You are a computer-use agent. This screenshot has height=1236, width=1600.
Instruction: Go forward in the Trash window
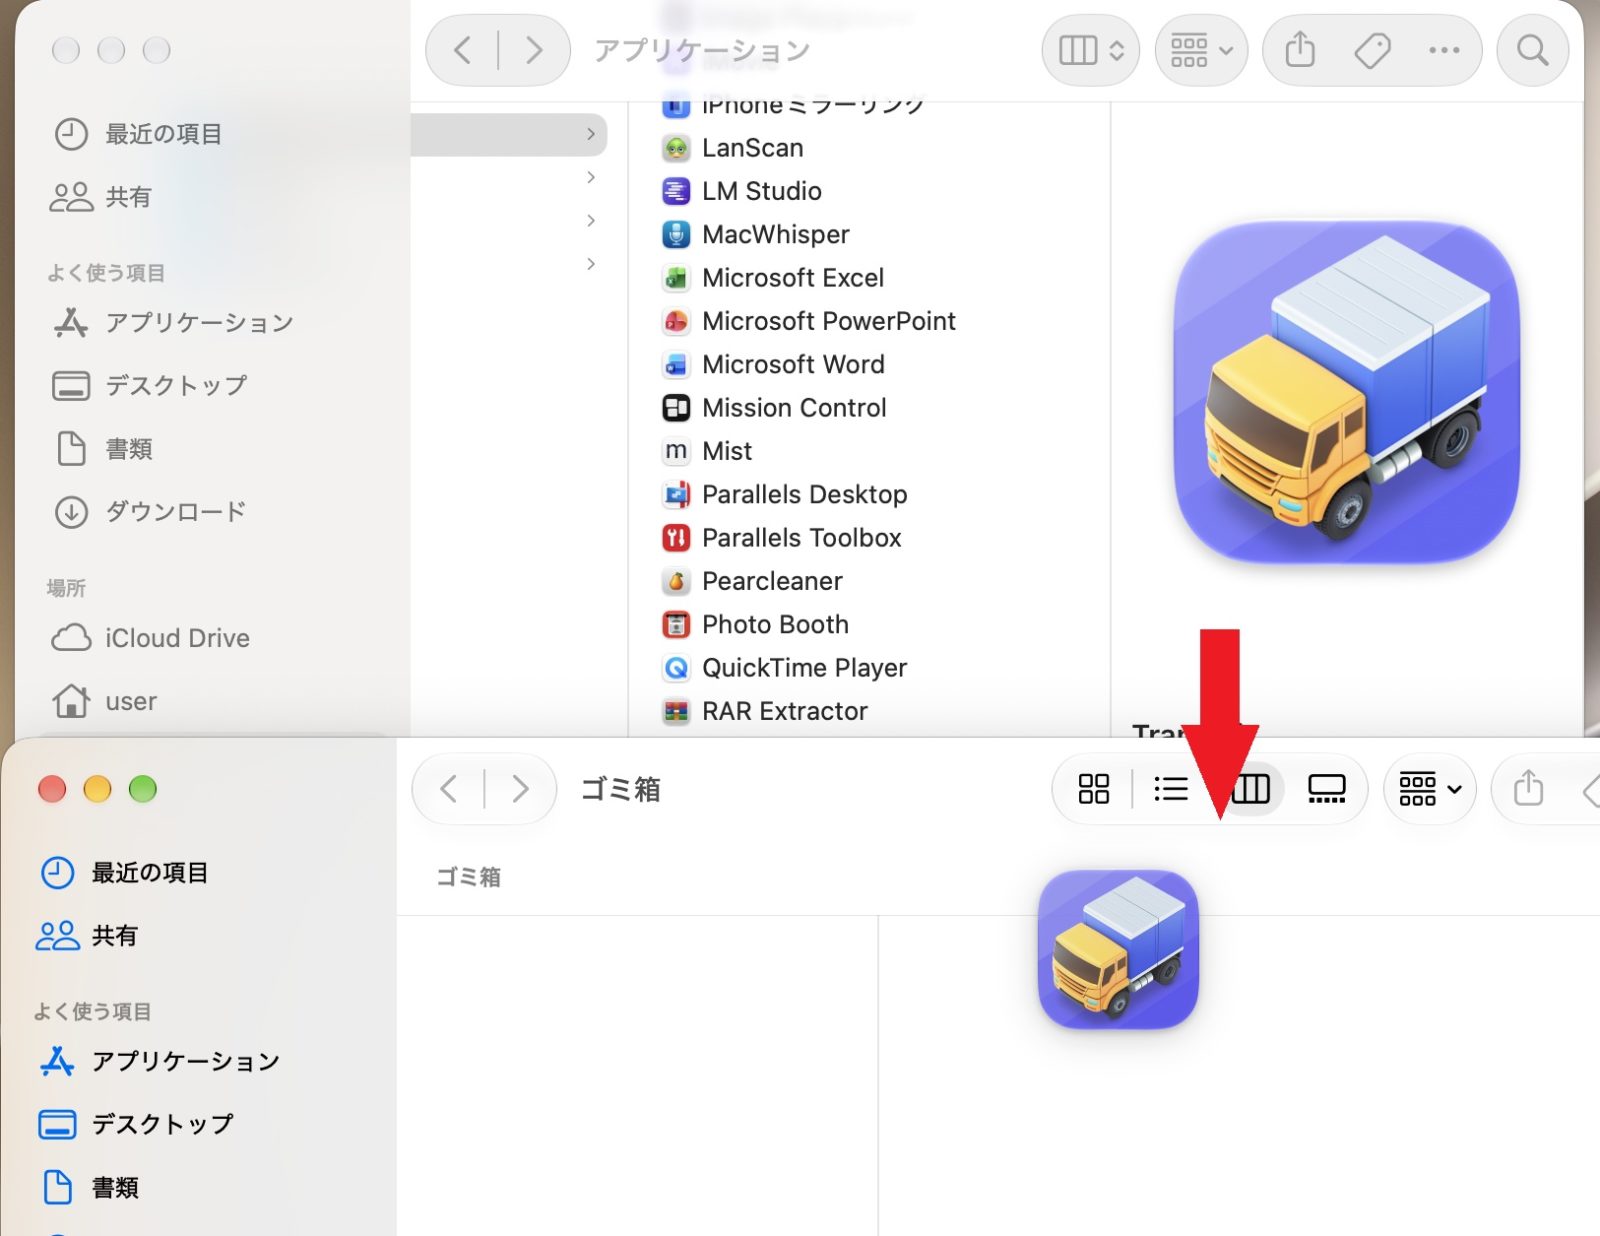520,789
